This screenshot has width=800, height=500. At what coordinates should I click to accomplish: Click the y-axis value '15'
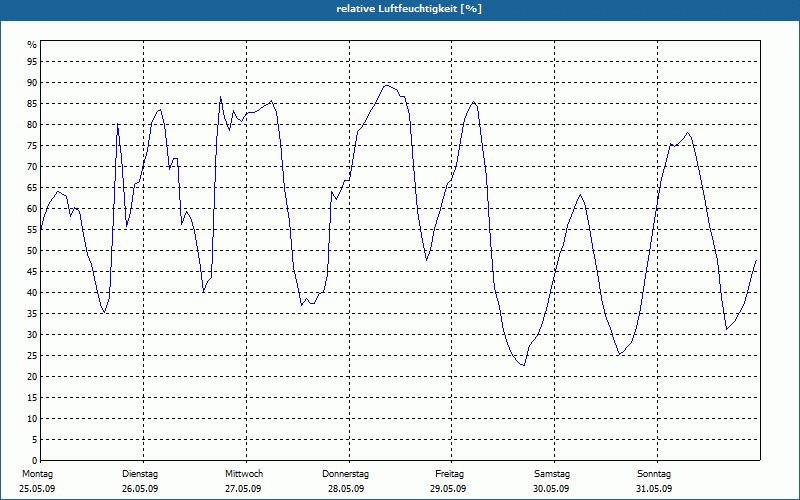(x=32, y=398)
